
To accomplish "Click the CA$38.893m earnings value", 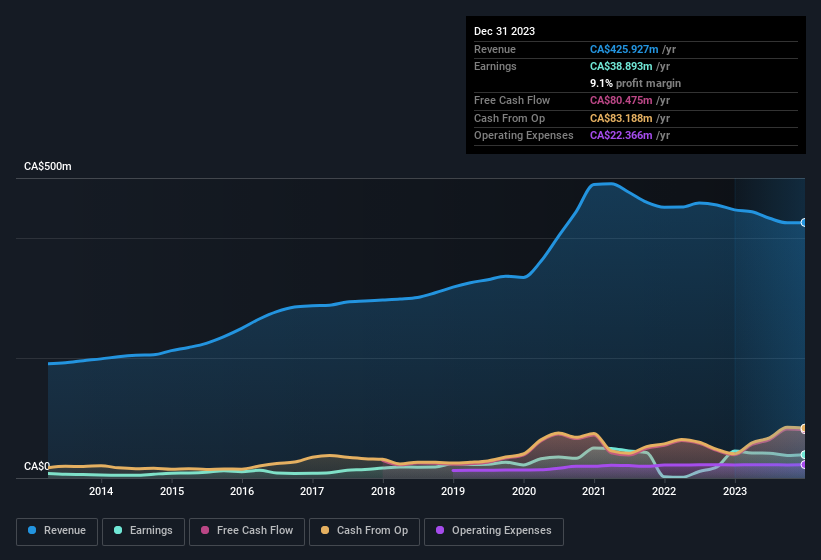I will pos(621,66).
